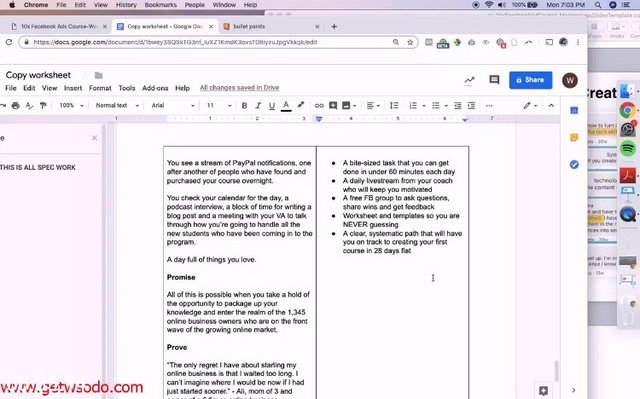Click the blue Share button
640x399 pixels.
tap(531, 80)
